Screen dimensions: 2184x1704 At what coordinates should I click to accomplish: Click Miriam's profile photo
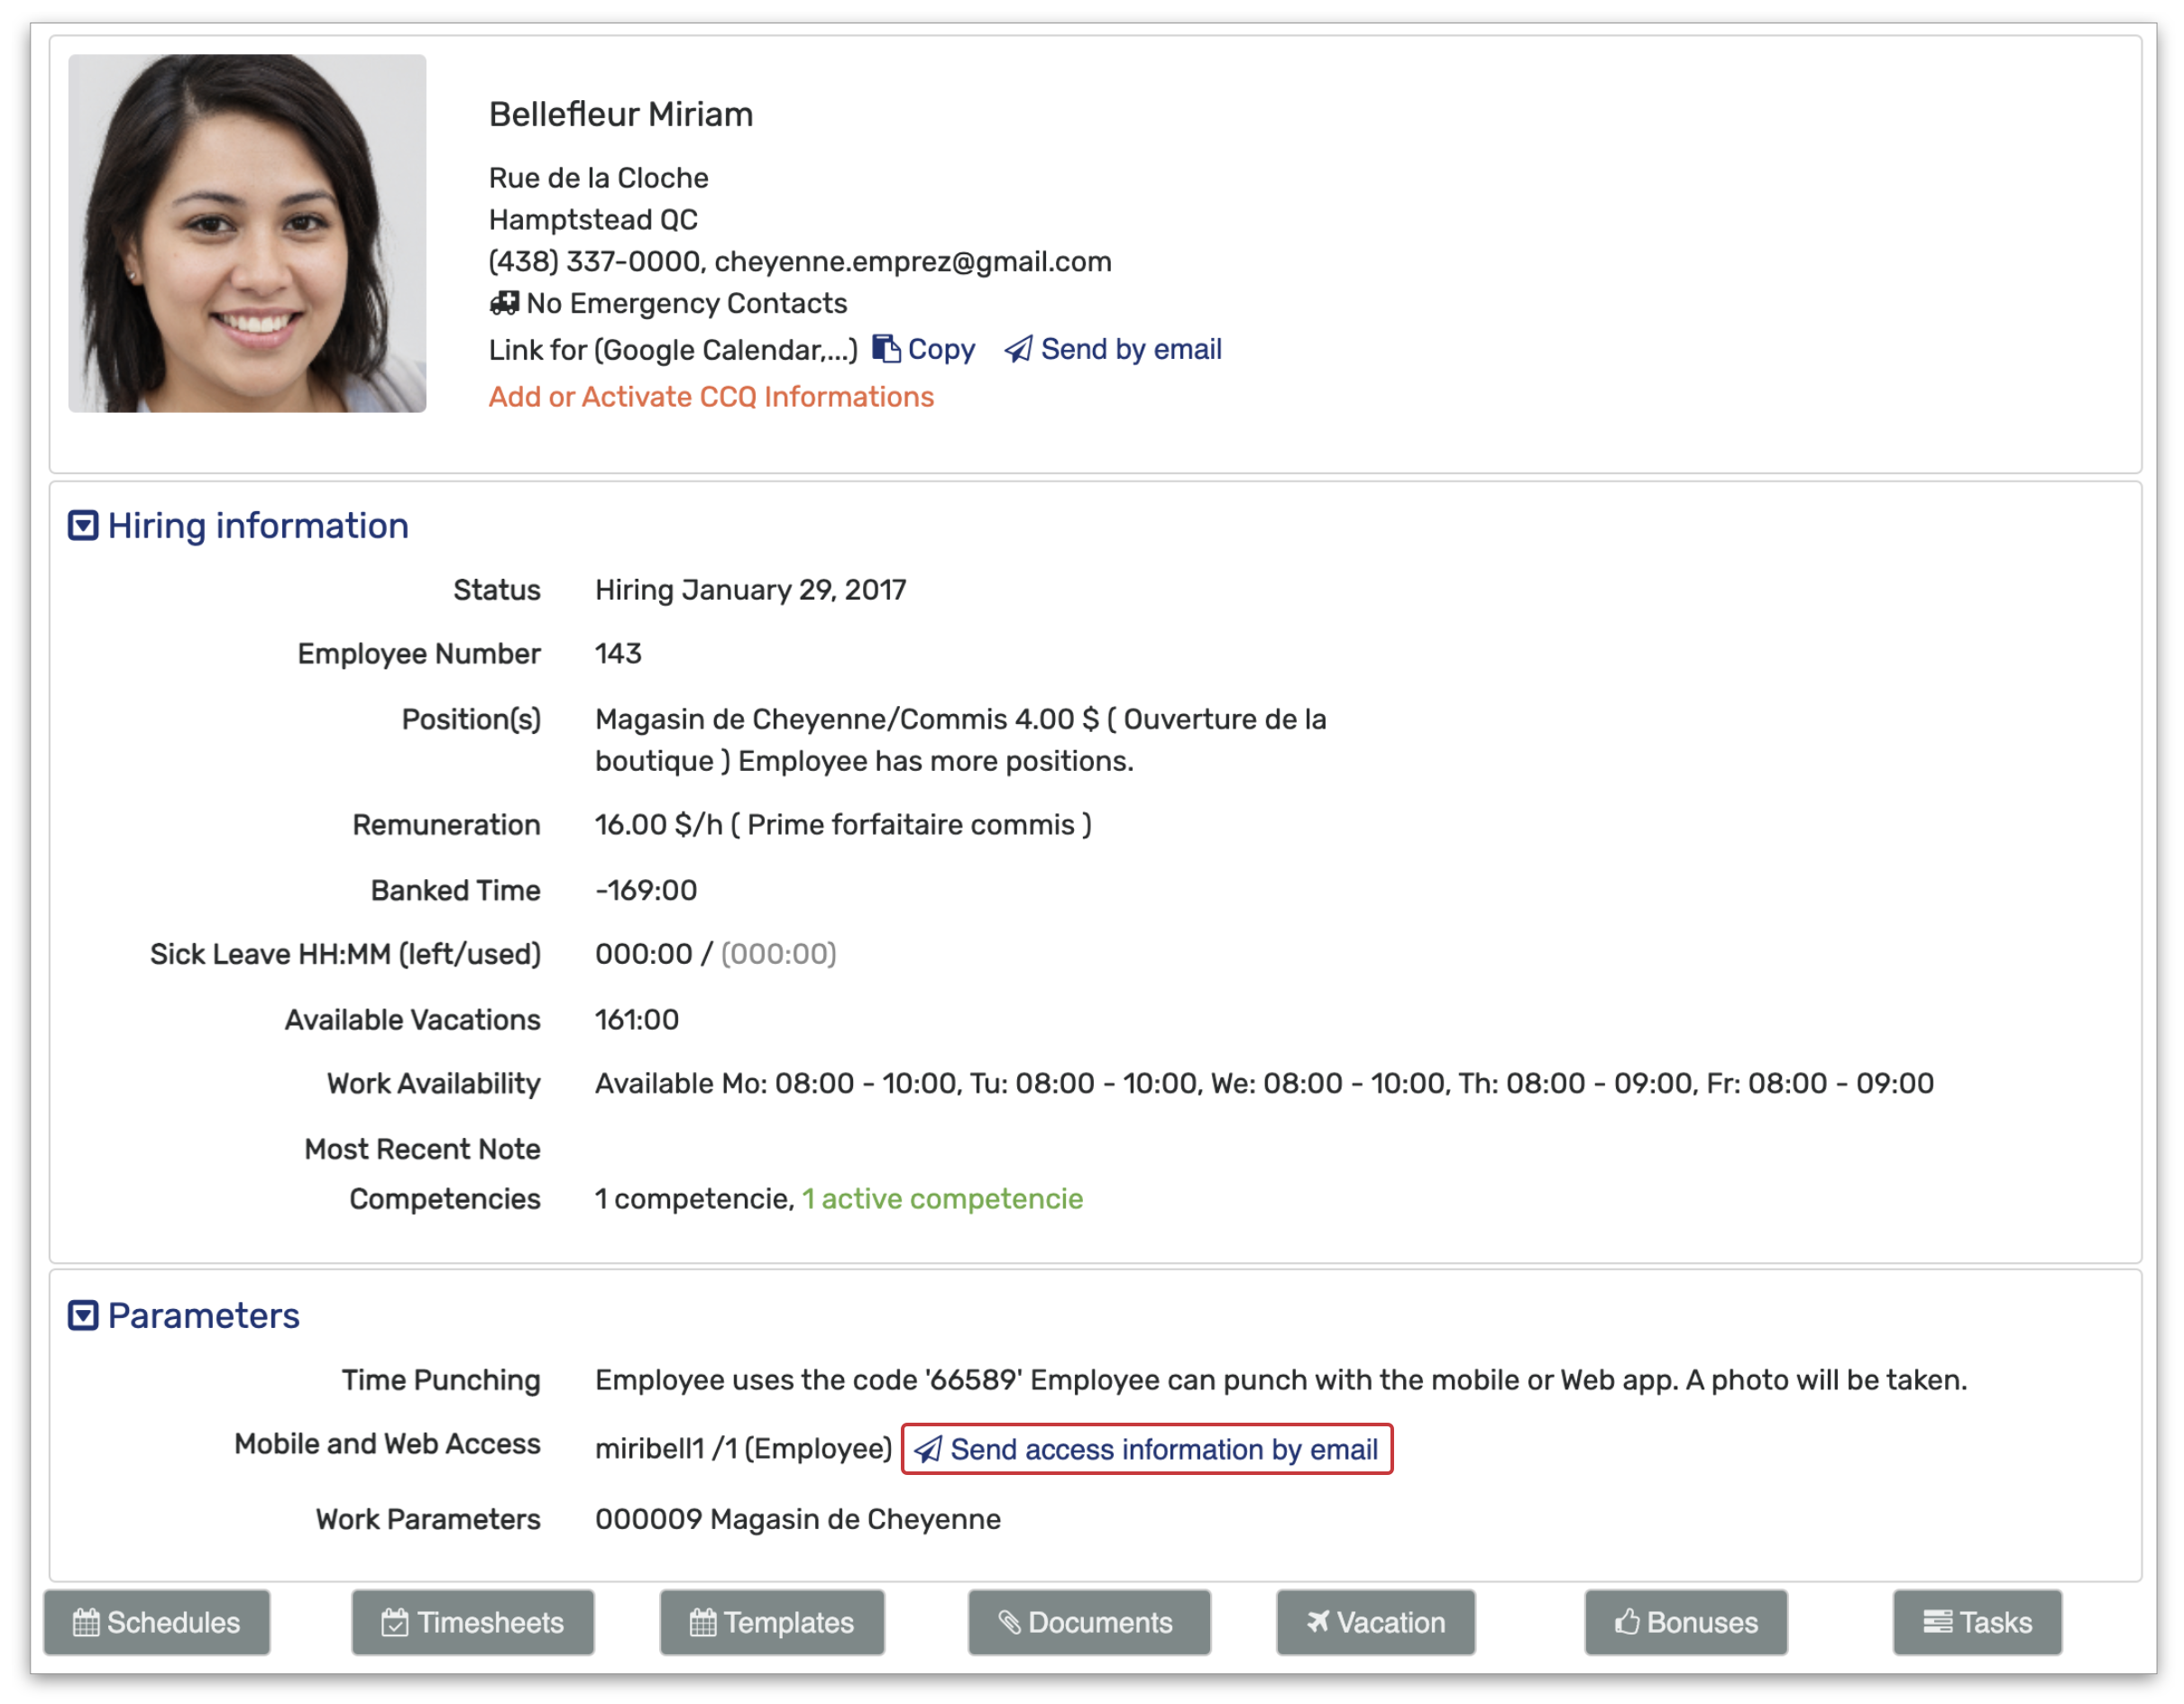point(247,233)
